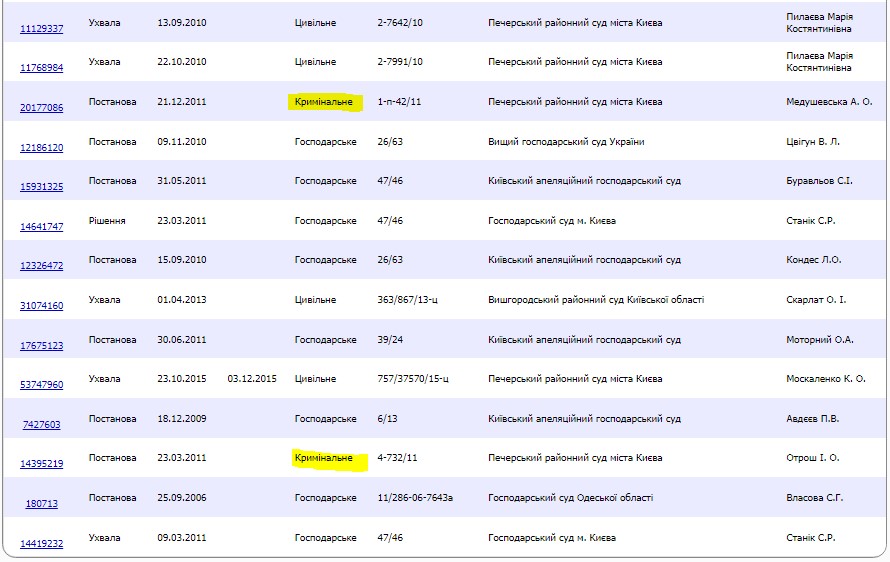
Task: Open decision link 11129337
Action: click(41, 29)
